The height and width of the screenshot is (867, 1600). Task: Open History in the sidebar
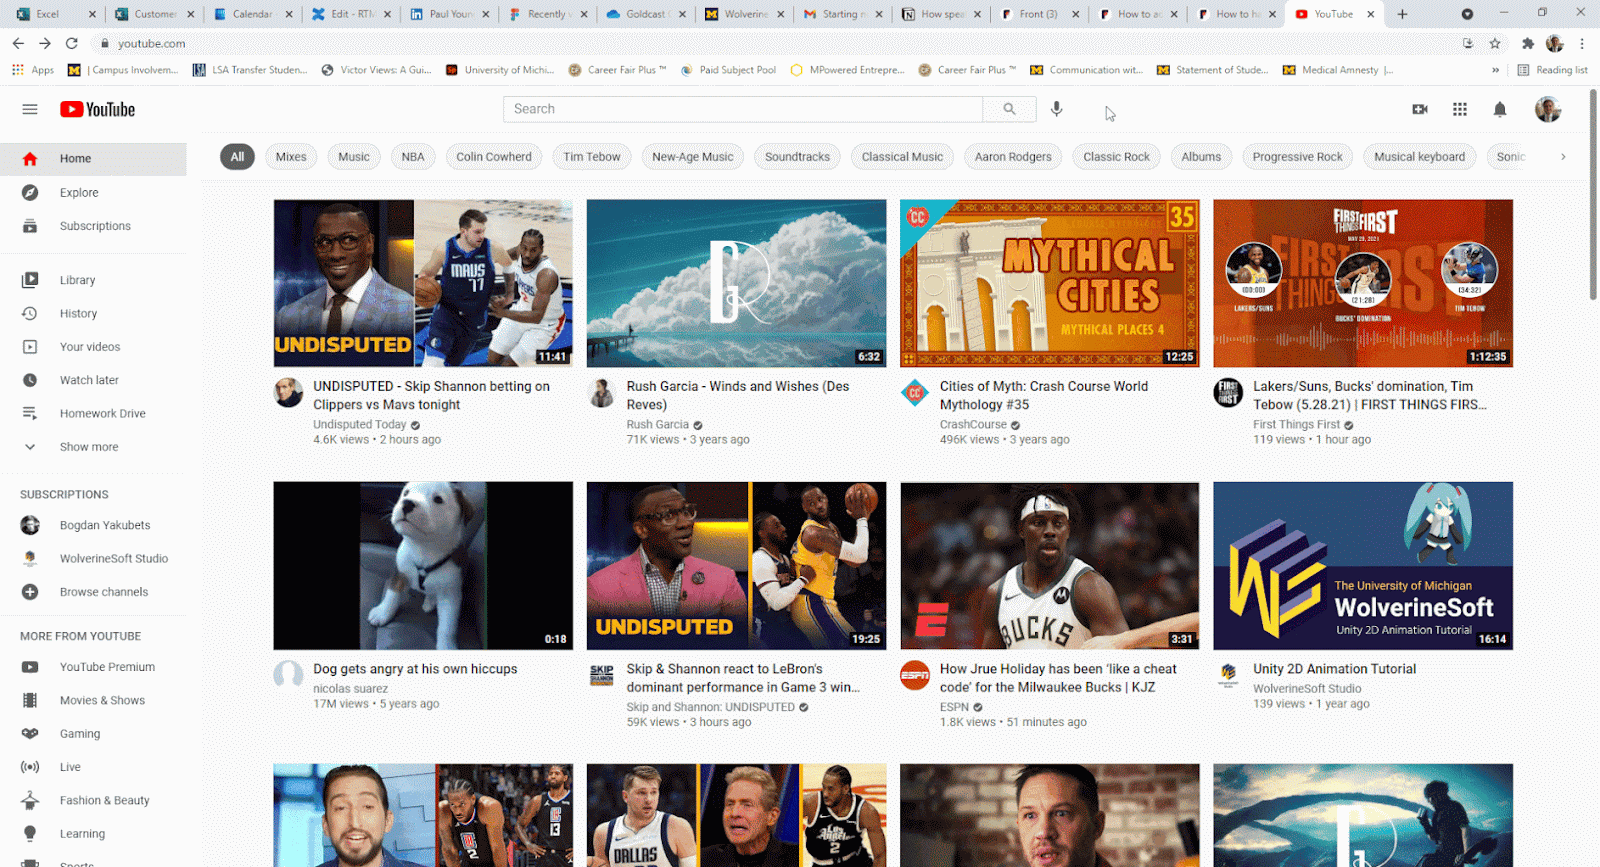click(x=93, y=313)
